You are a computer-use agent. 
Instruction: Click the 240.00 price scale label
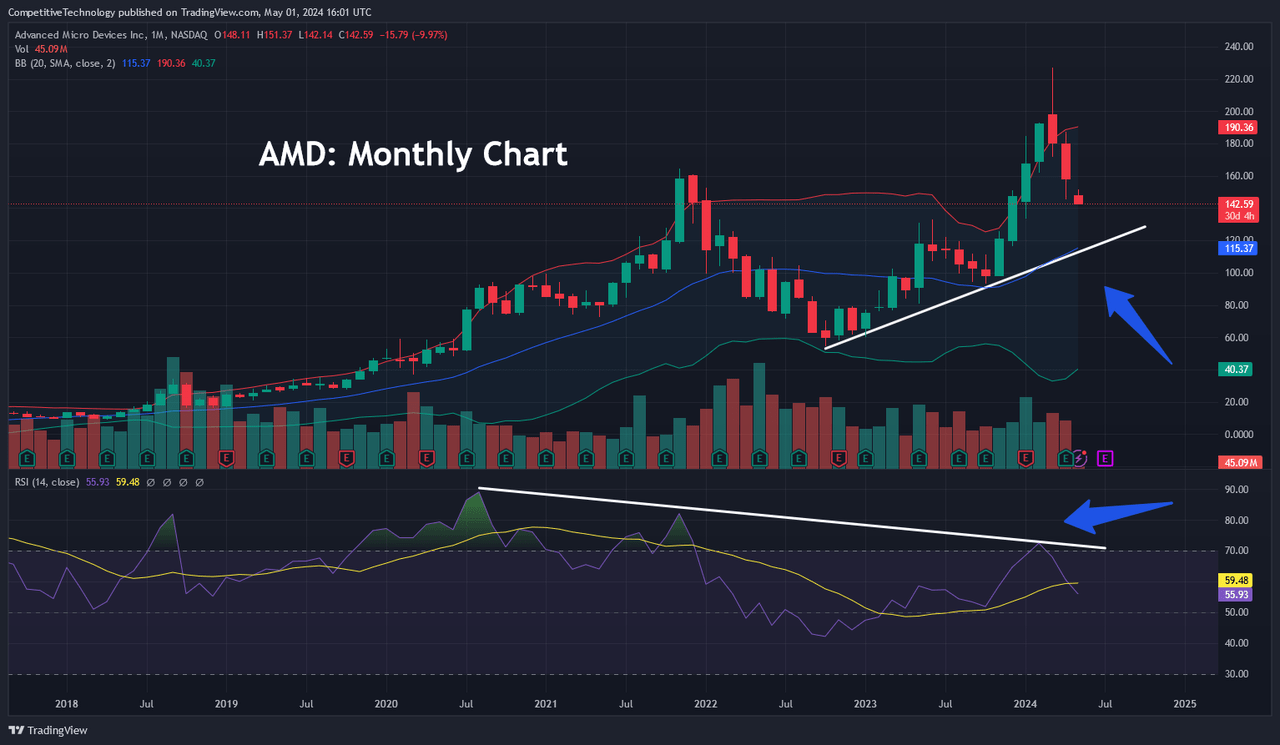(1239, 47)
